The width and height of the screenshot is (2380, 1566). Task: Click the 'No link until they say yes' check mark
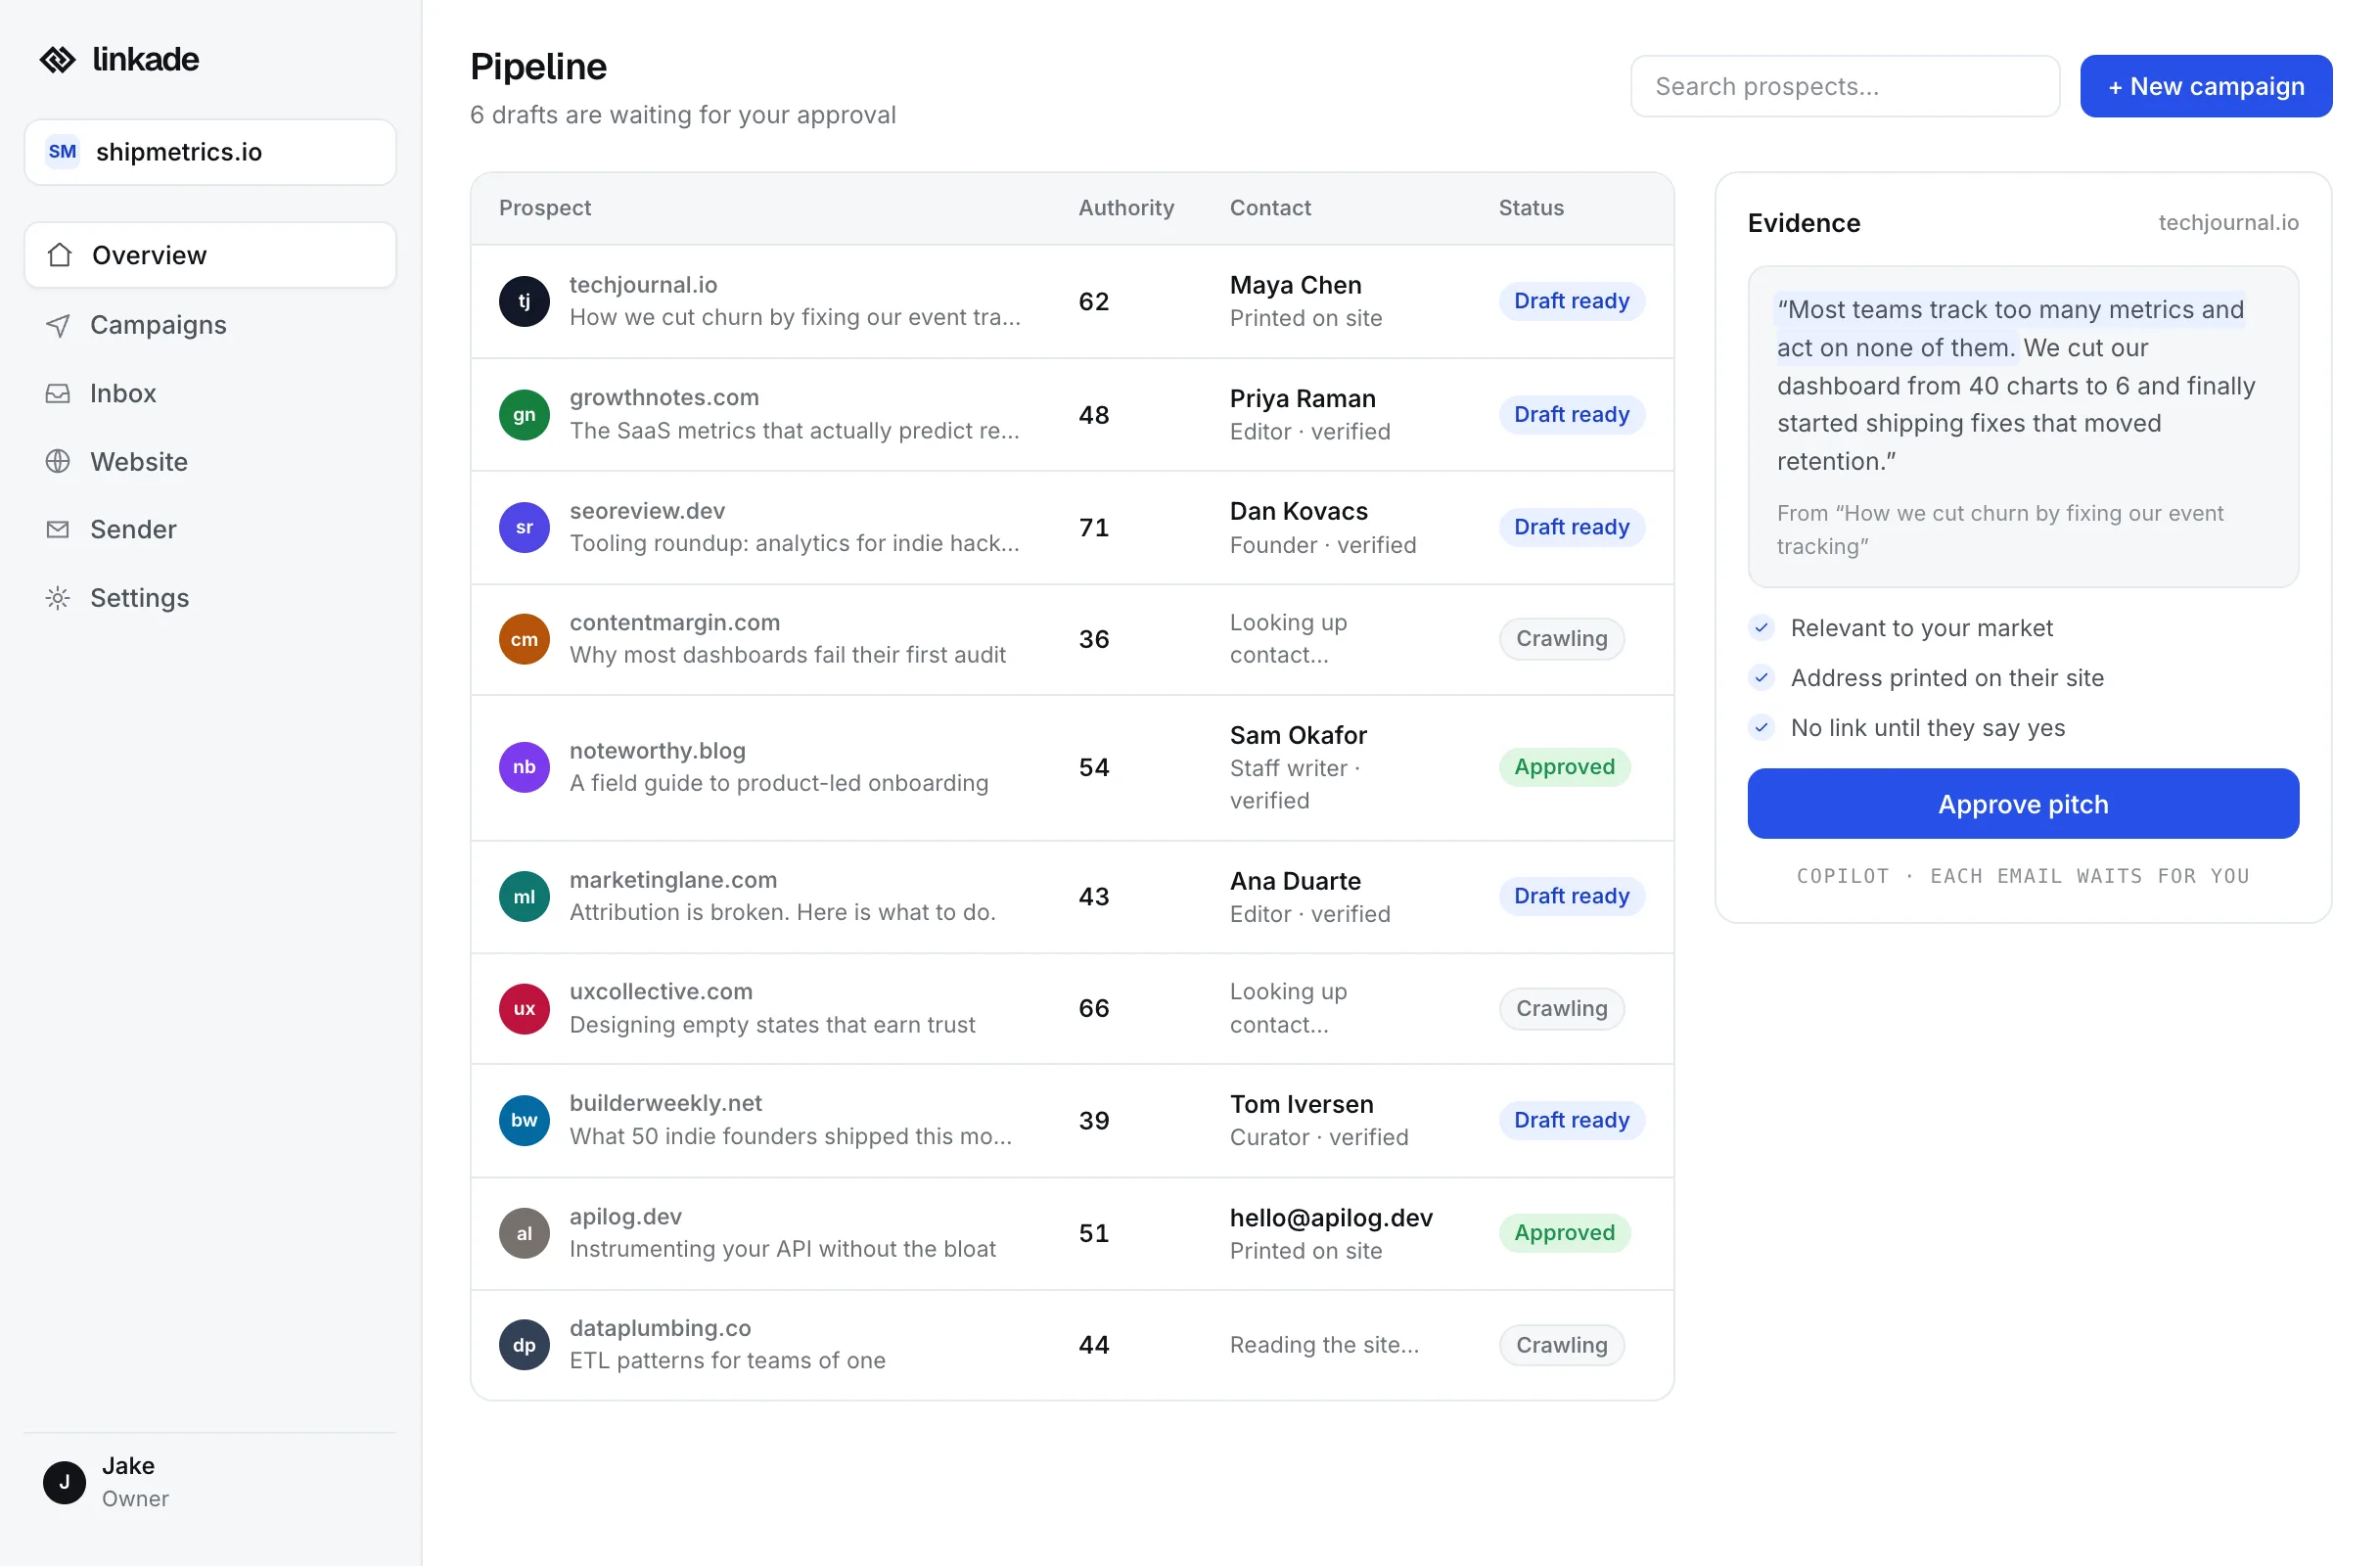click(x=1761, y=728)
